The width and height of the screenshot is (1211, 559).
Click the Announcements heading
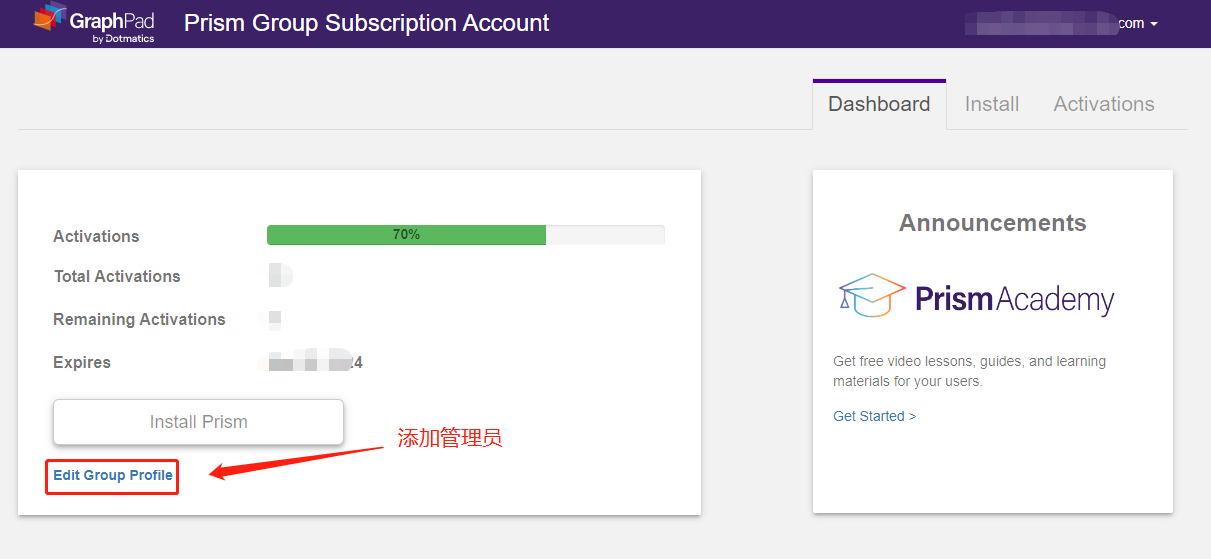[x=992, y=223]
